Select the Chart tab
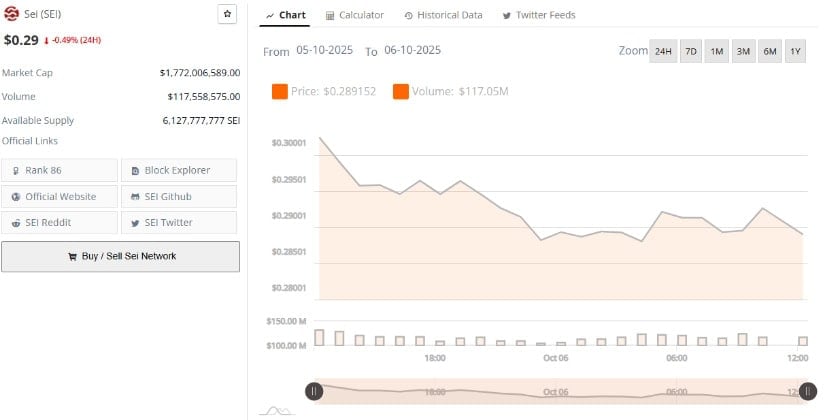The width and height of the screenshot is (825, 420). tap(286, 15)
